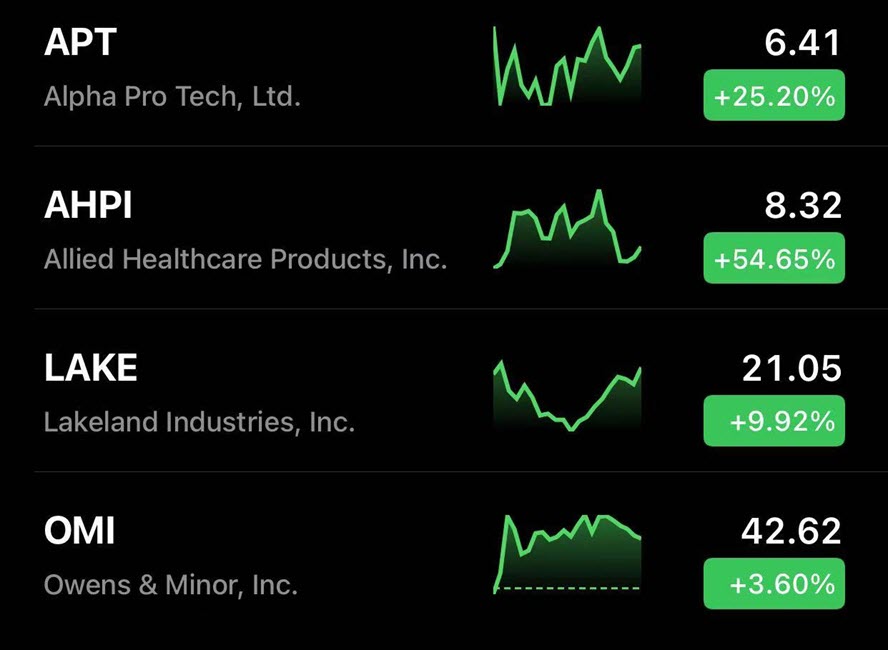Screen dimensions: 888x650
Task: Select Owens & Minor, Inc. name
Action: [x=170, y=584]
